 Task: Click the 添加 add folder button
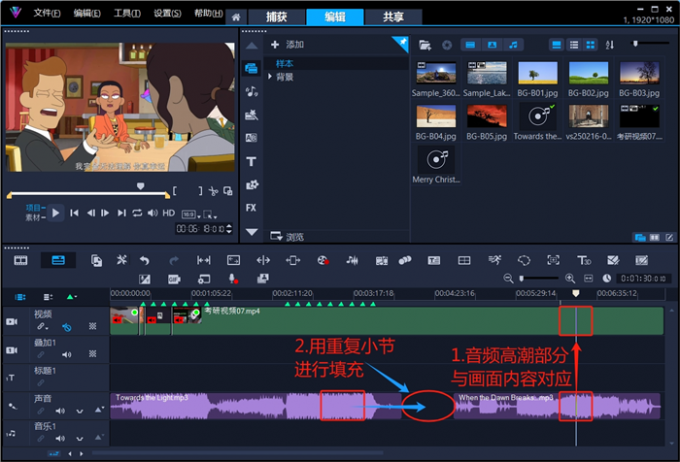(288, 45)
